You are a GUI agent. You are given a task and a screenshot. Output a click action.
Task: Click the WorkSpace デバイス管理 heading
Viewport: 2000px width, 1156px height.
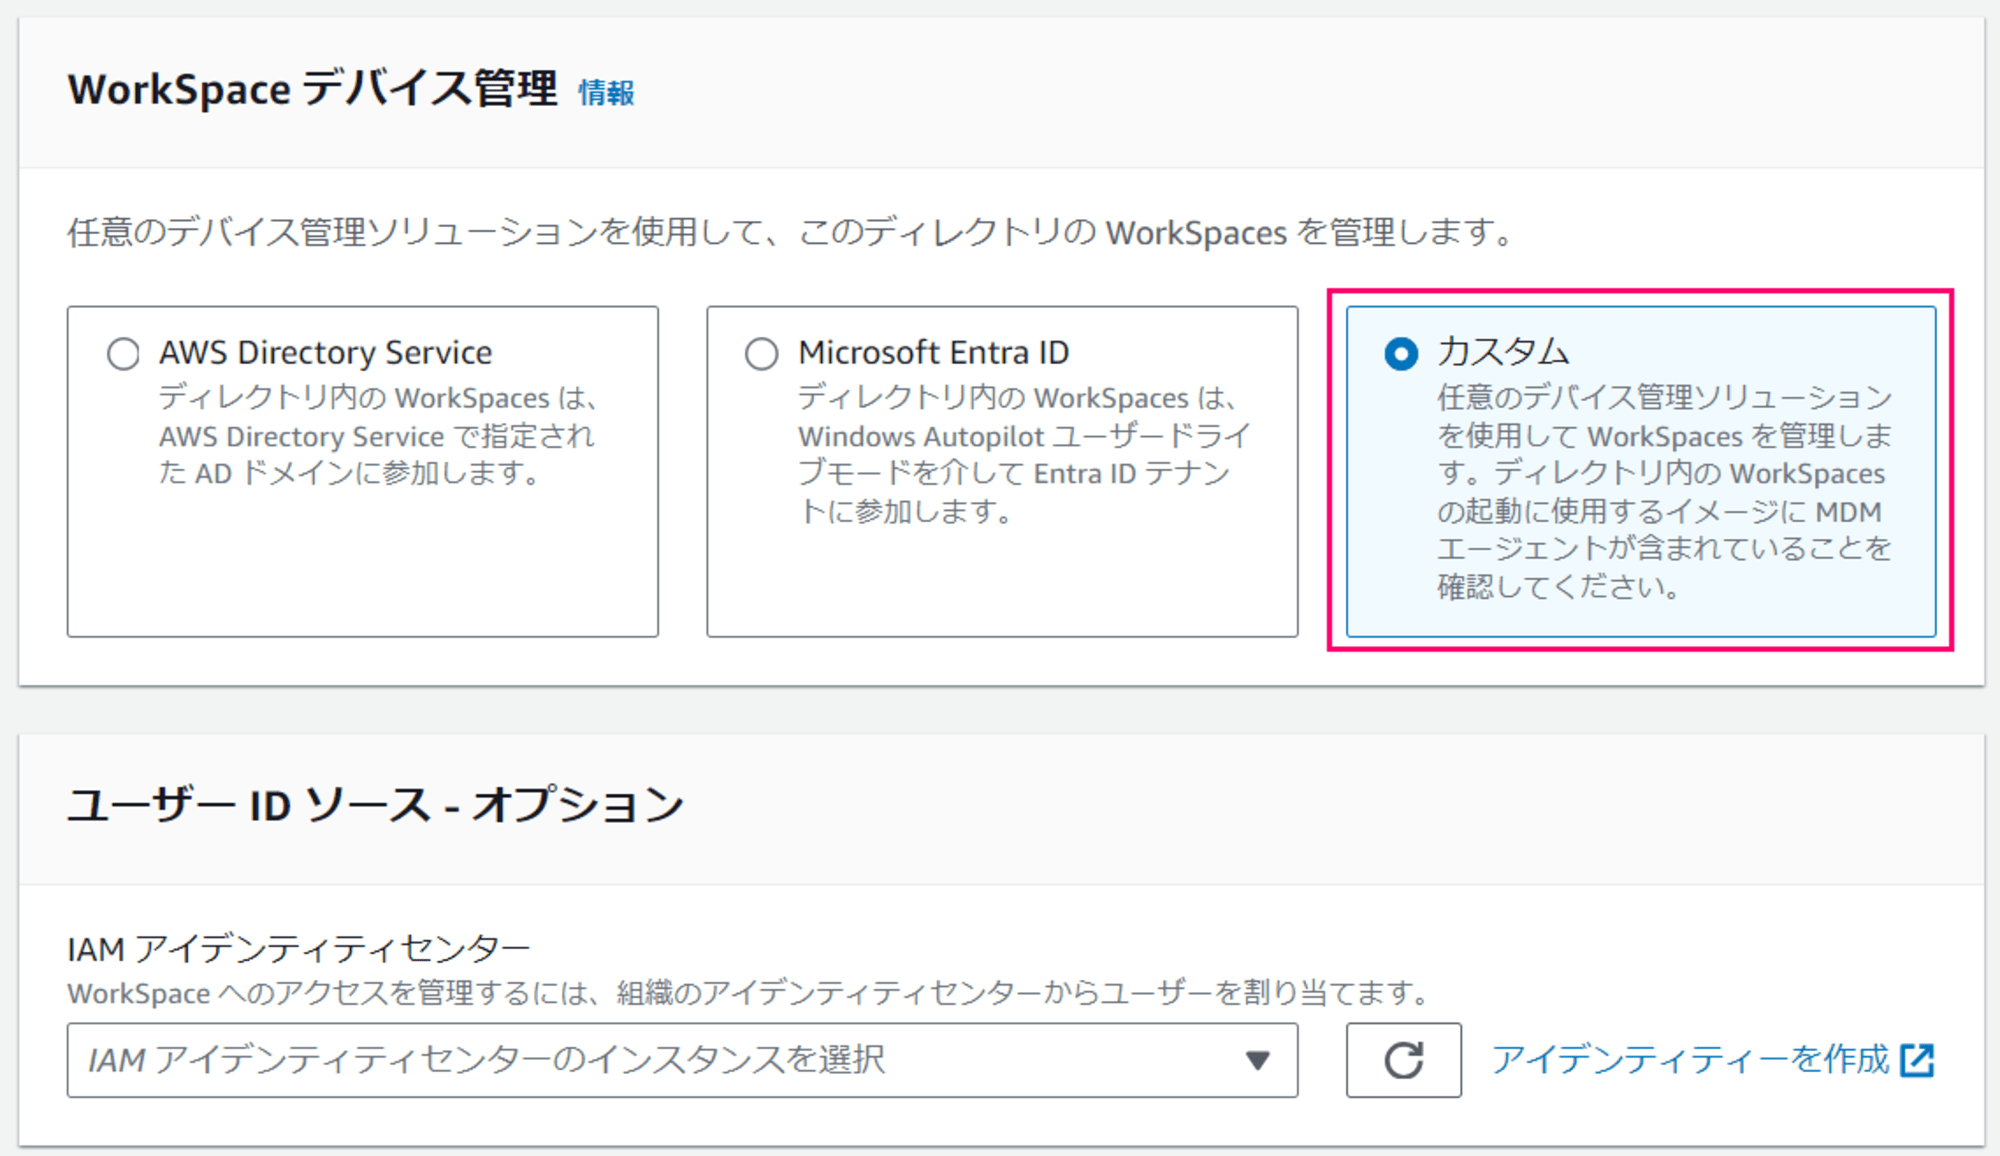coord(313,90)
